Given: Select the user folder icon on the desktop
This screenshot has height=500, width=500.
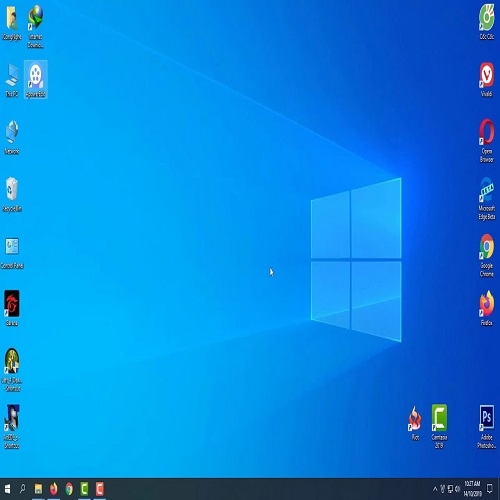Looking at the screenshot, I should point(12,23).
